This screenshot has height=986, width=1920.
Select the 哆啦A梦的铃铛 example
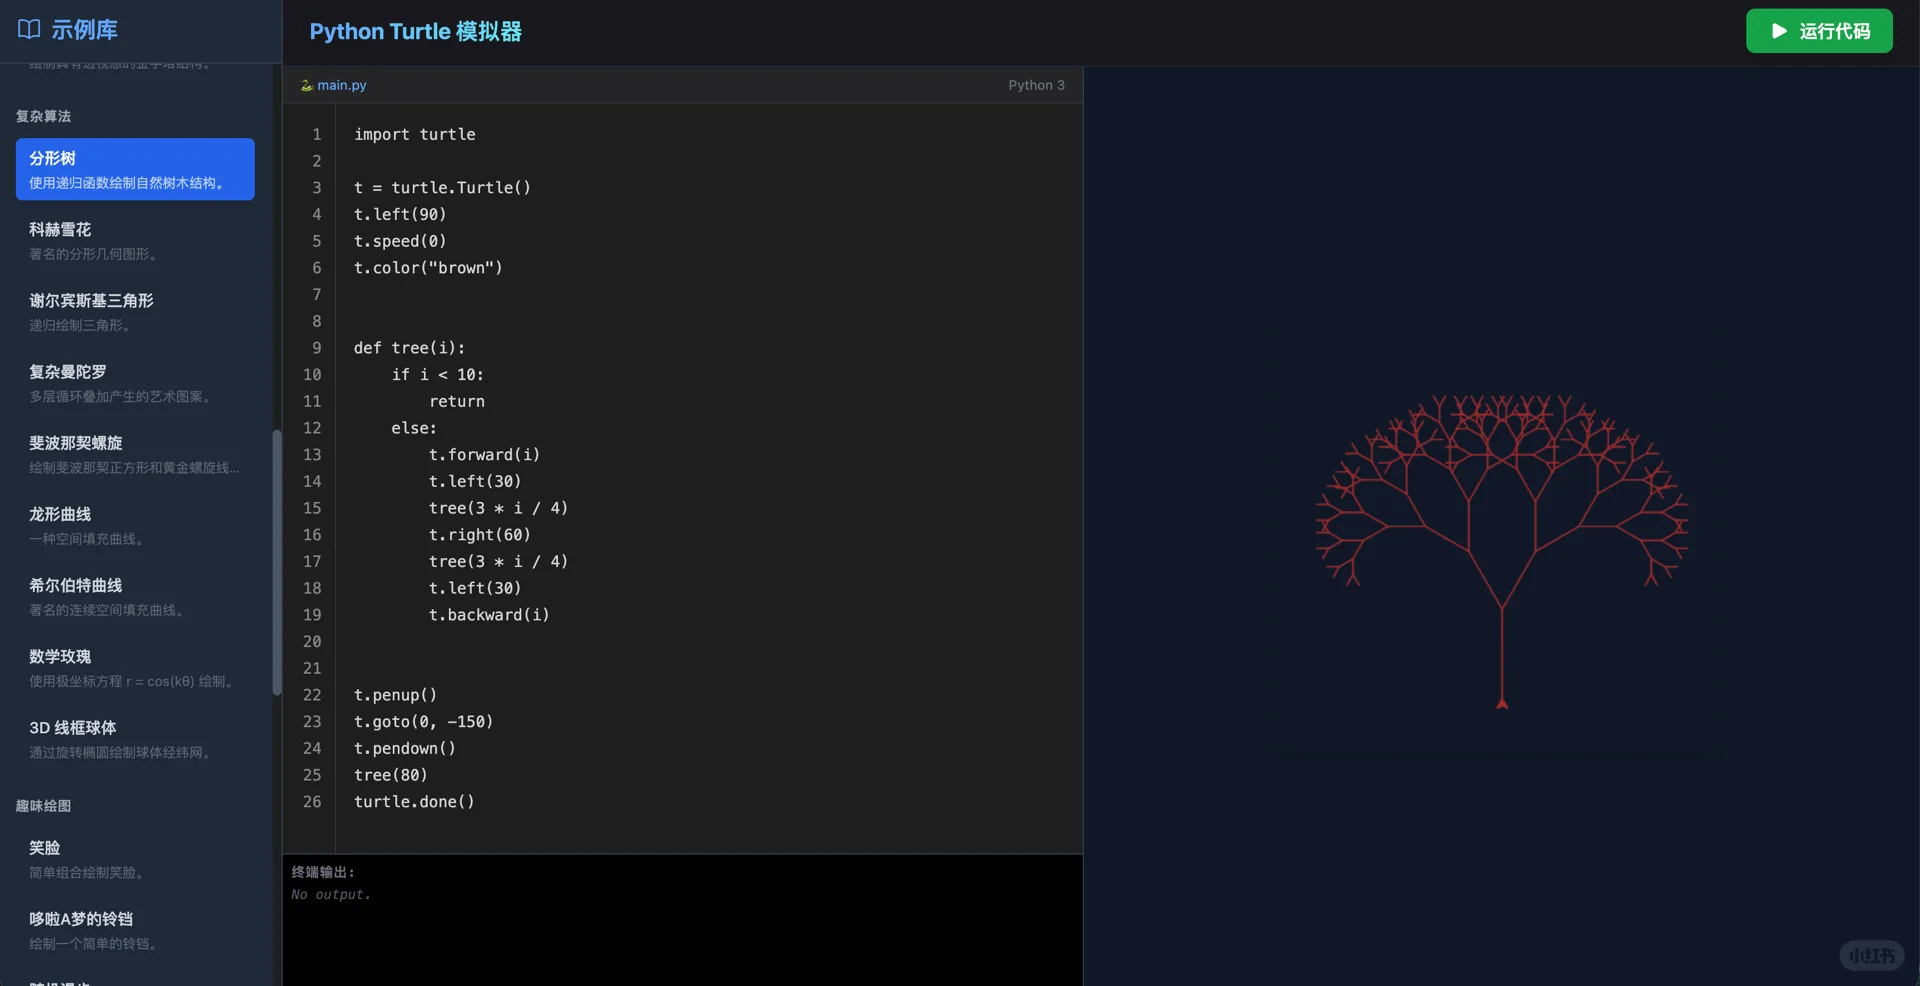tap(135, 929)
